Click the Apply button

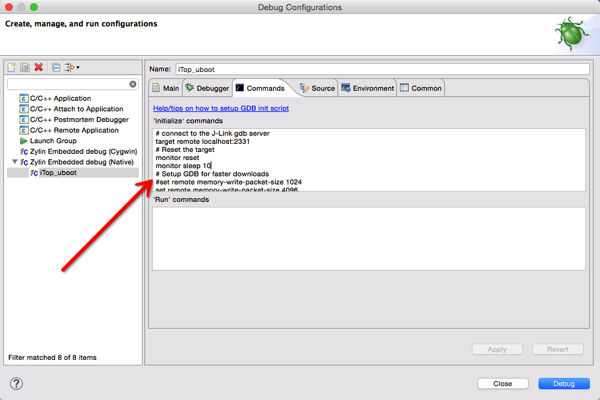pyautogui.click(x=497, y=349)
